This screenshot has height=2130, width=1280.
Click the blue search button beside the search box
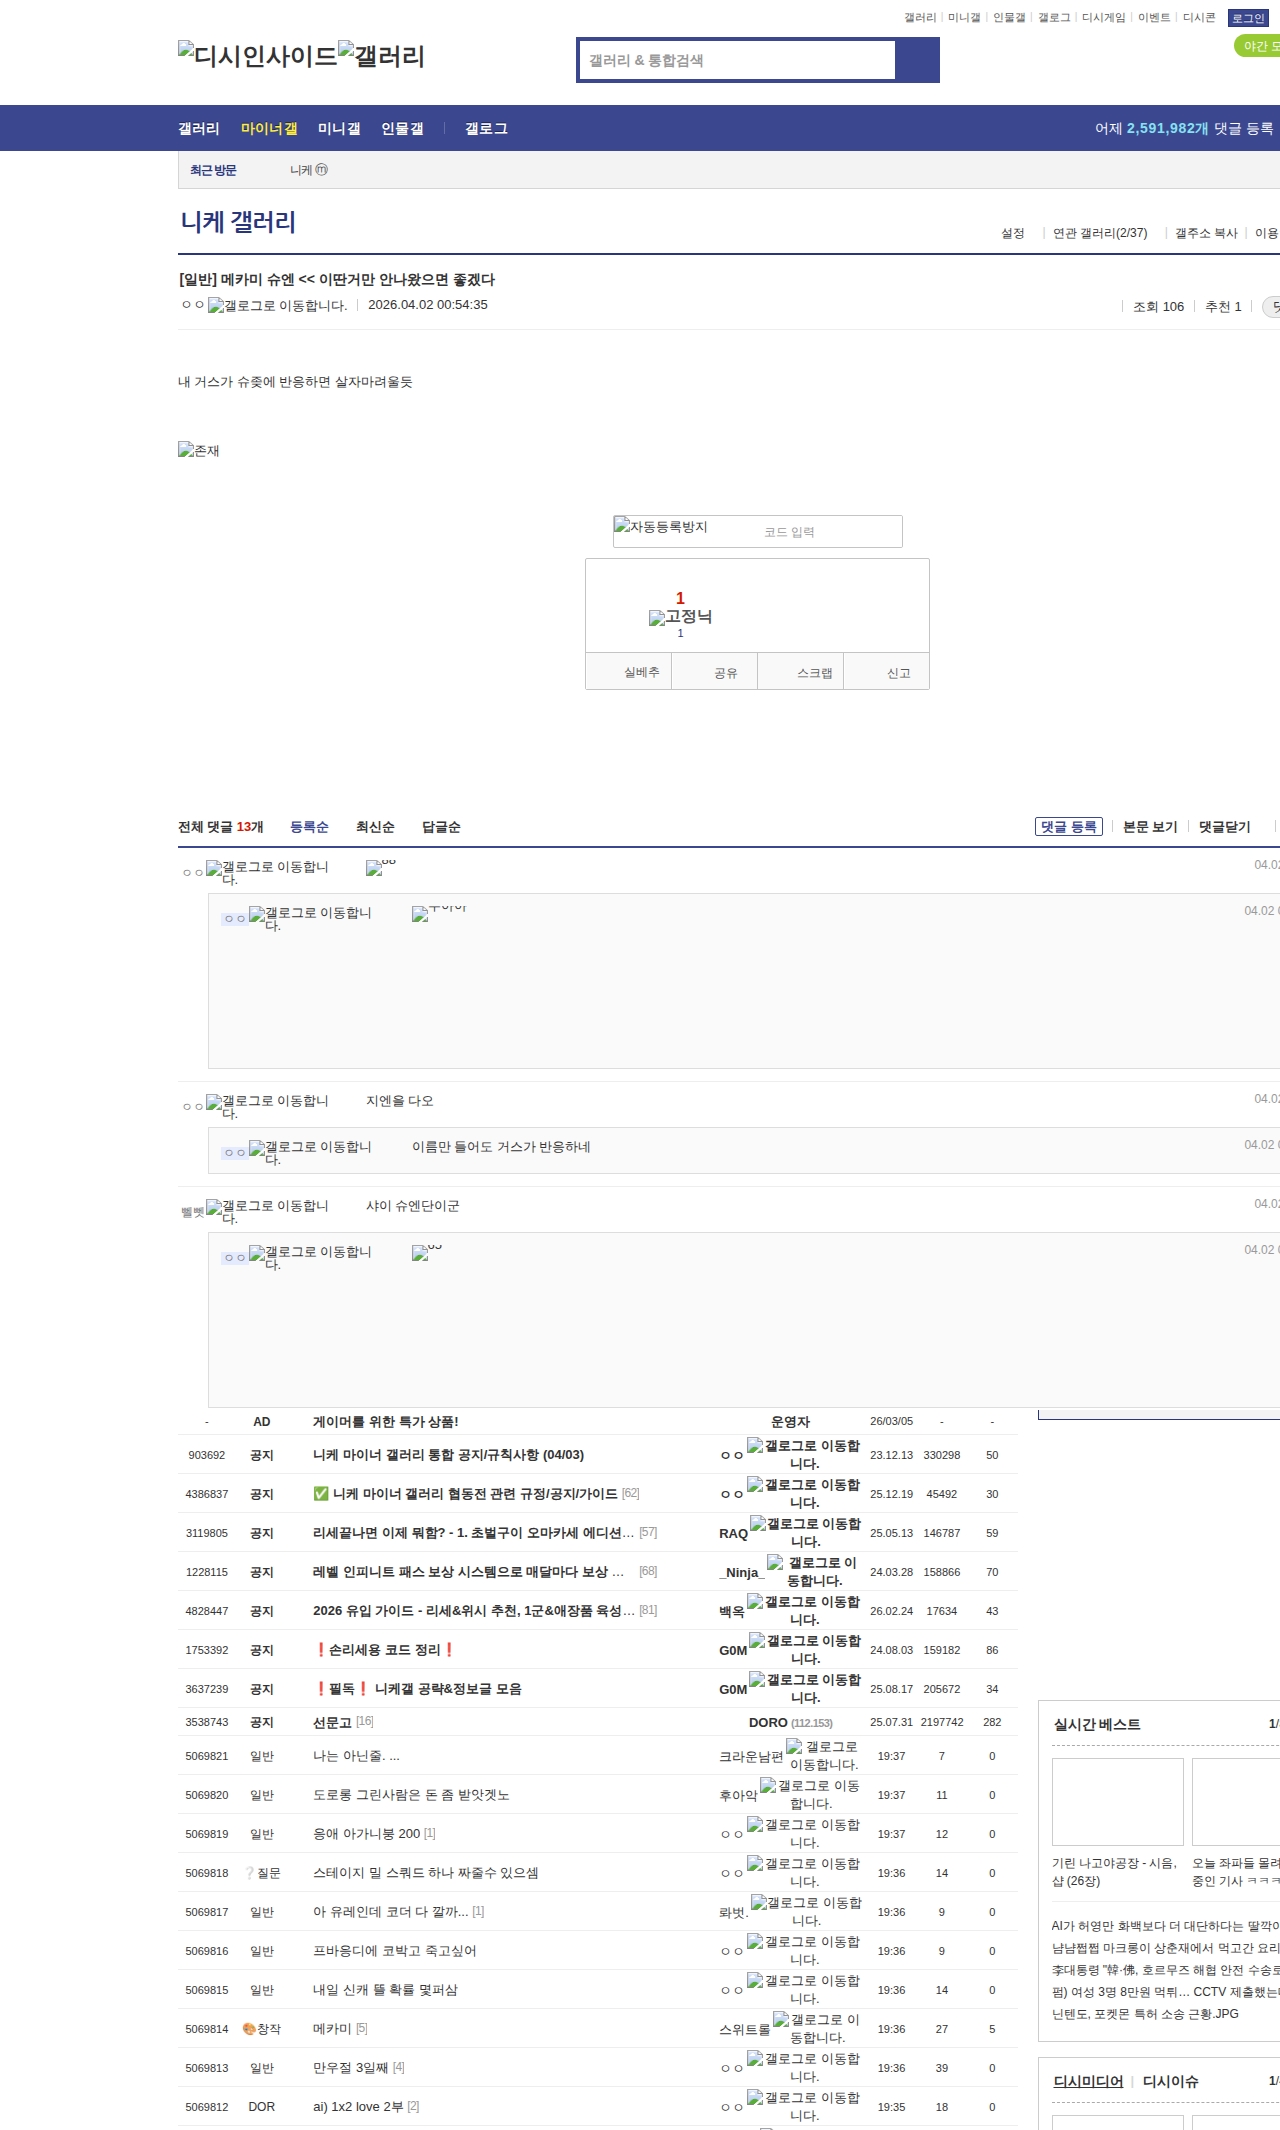click(x=917, y=60)
